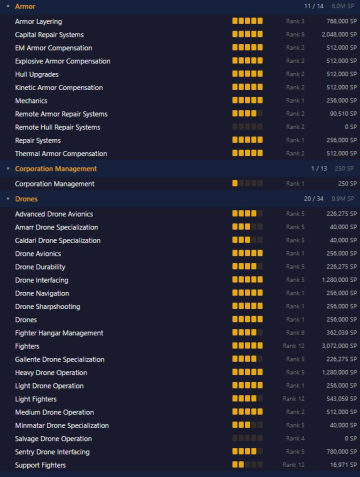Collapse the Corporation Management group arrow

(8, 169)
